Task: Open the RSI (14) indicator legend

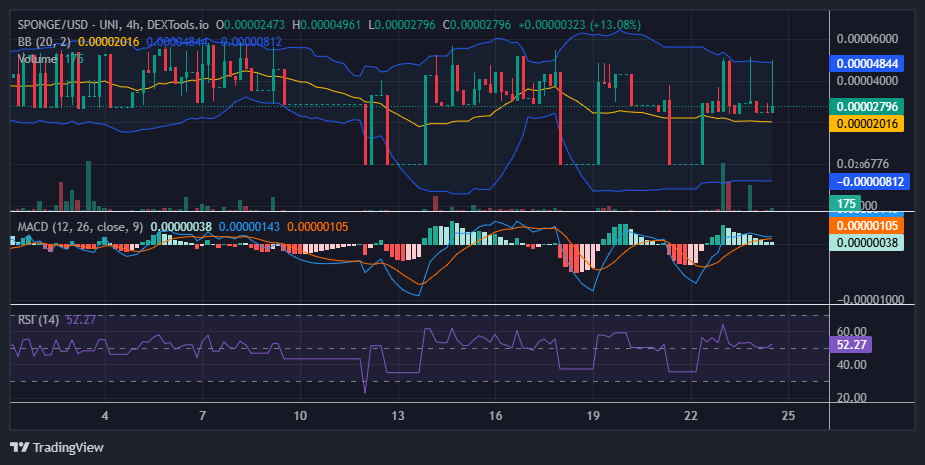Action: coord(38,320)
